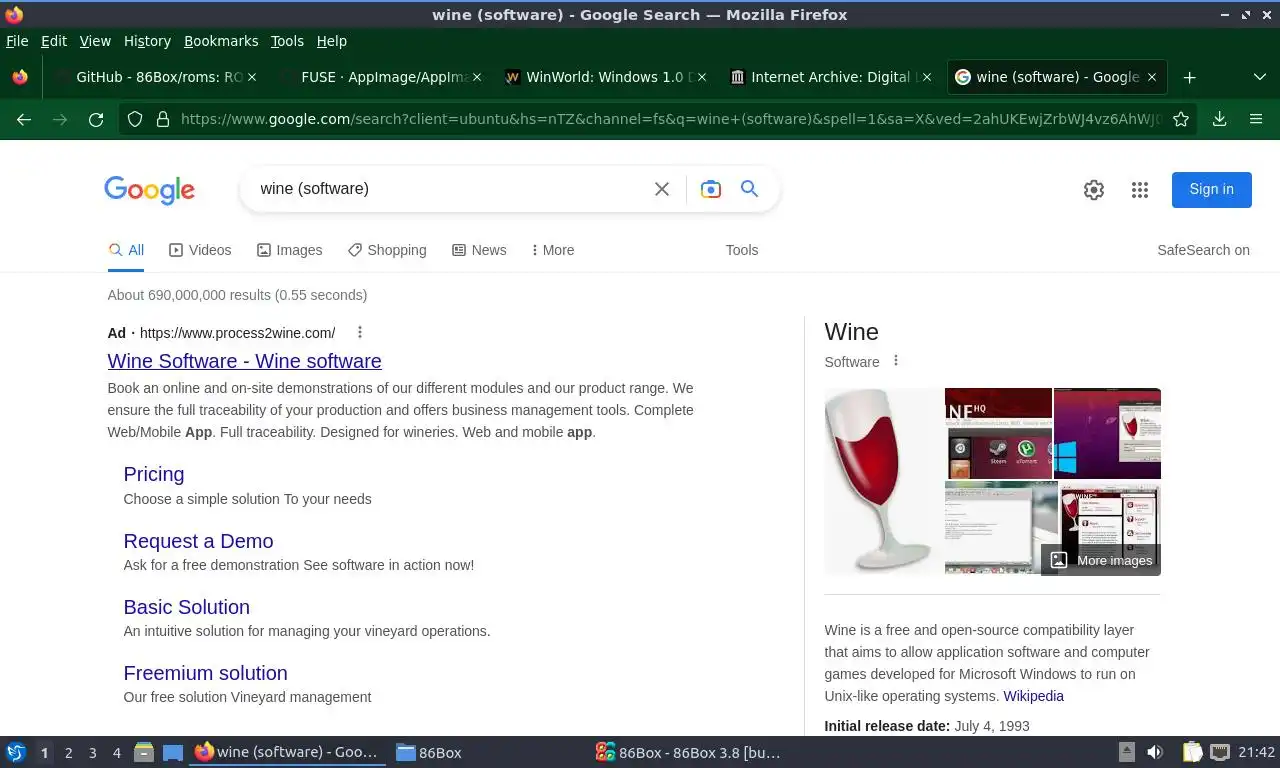Switch to the 86Box 3.8 taskbar window

(x=688, y=752)
